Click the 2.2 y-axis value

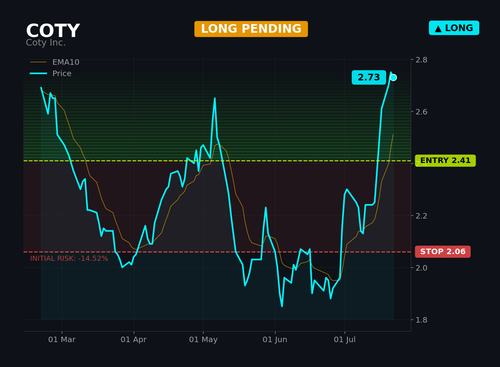pos(421,216)
